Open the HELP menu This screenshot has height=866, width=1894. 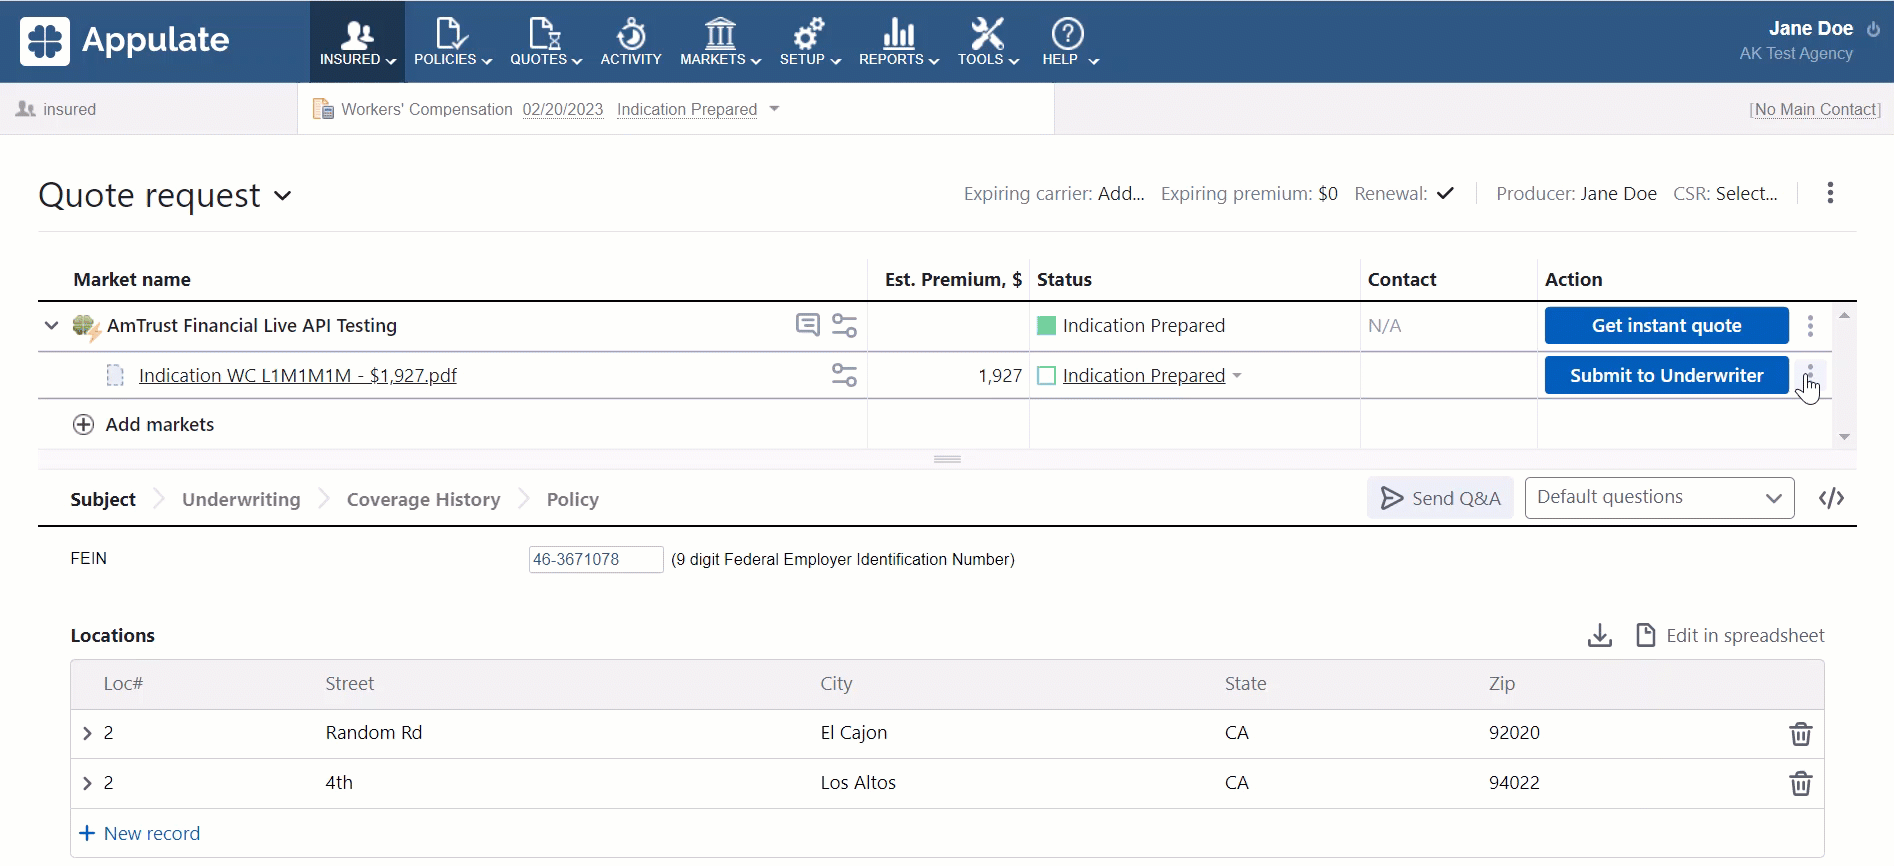(1069, 42)
